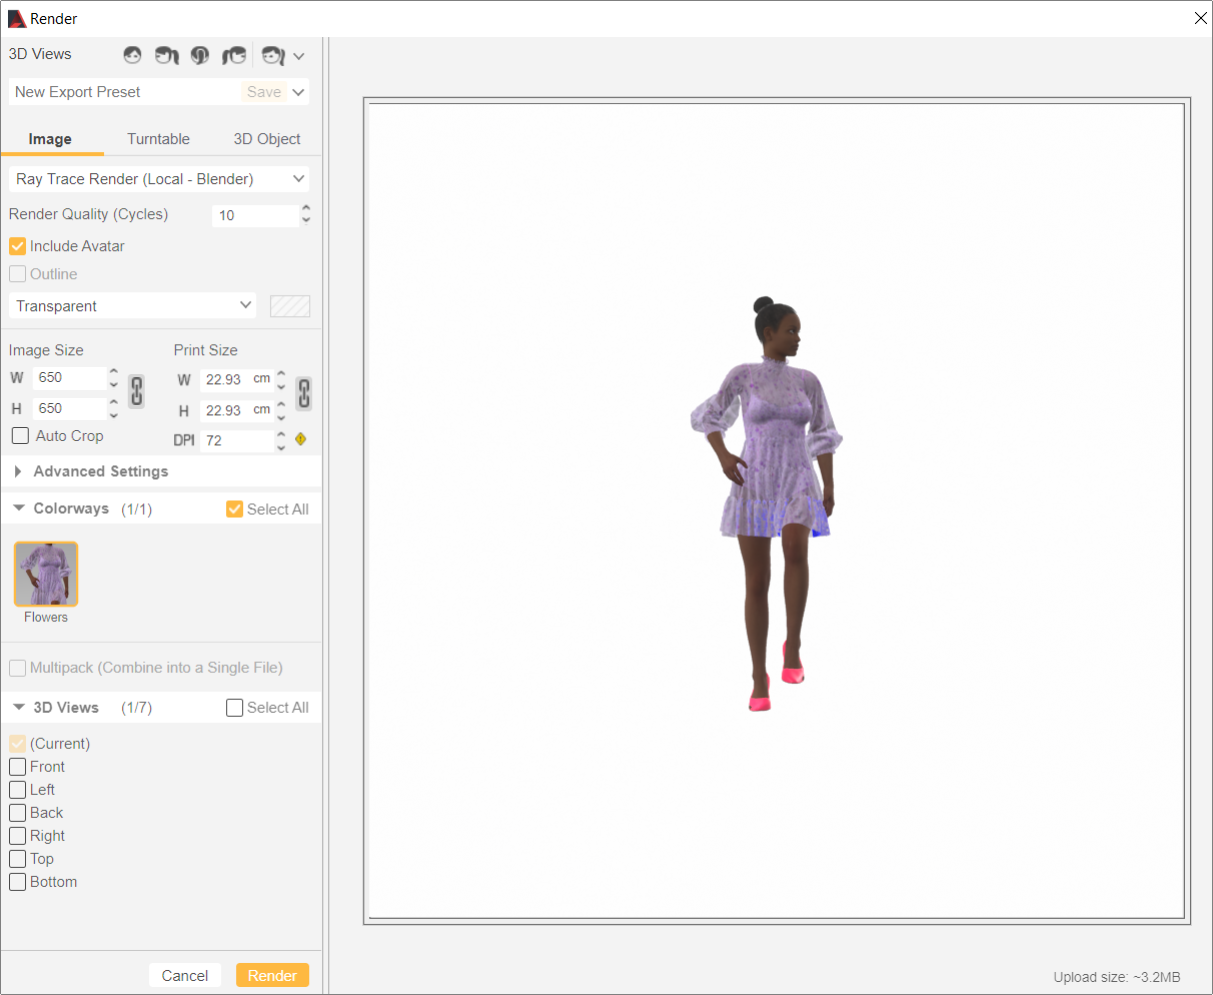Click the 'Upload size: ~3.2MB' status text
This screenshot has width=1213, height=995.
point(1116,978)
